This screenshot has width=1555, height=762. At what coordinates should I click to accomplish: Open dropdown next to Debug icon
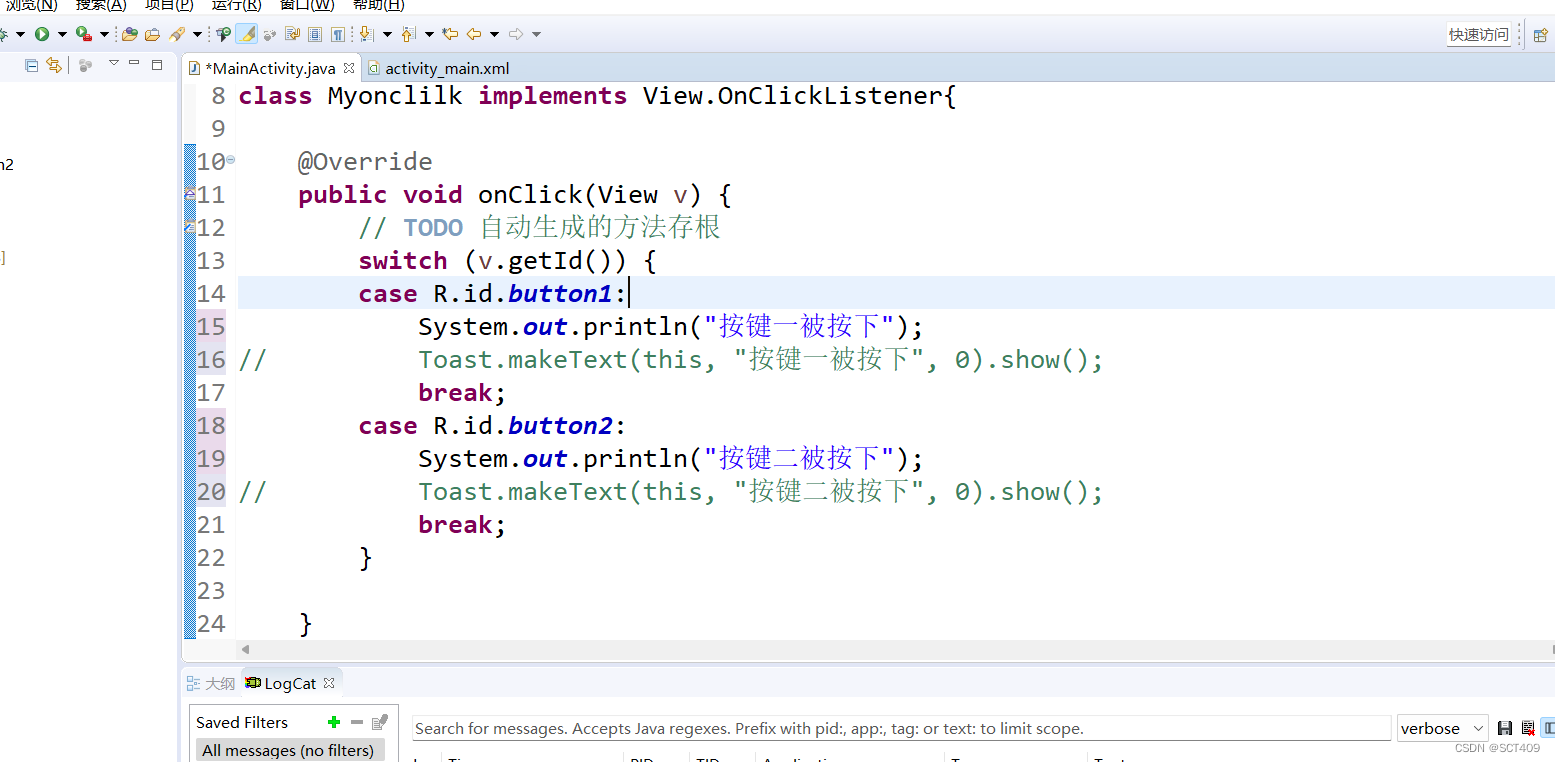20,34
